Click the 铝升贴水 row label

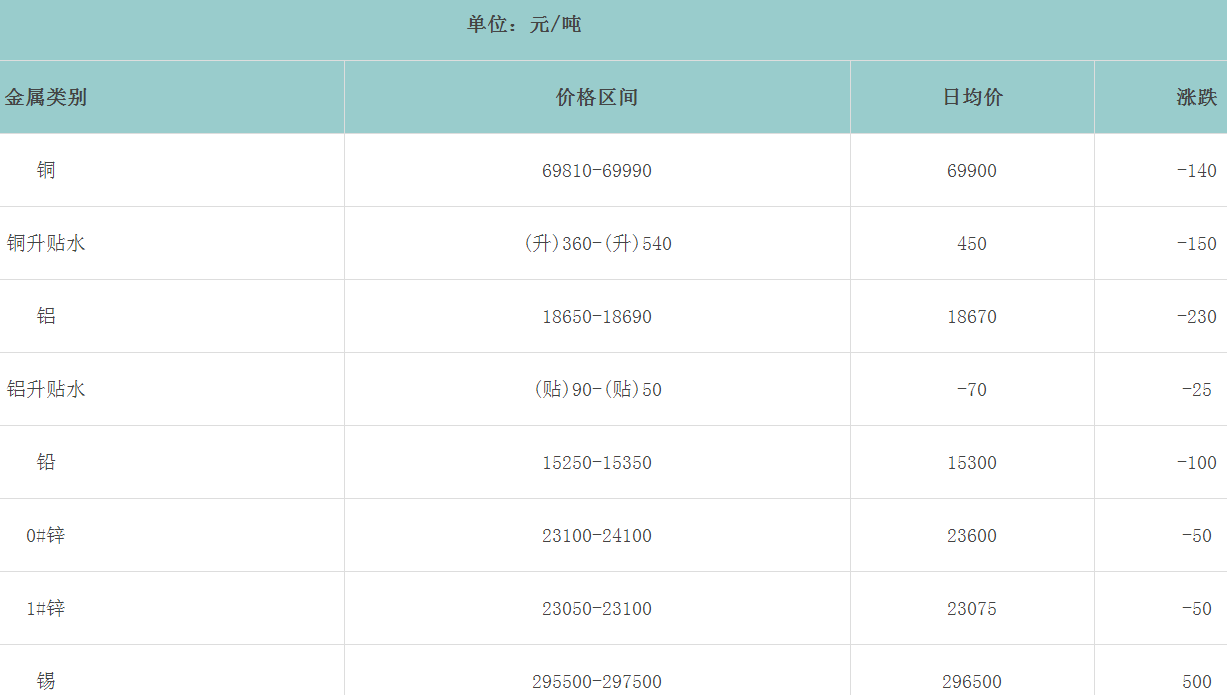[x=46, y=389]
